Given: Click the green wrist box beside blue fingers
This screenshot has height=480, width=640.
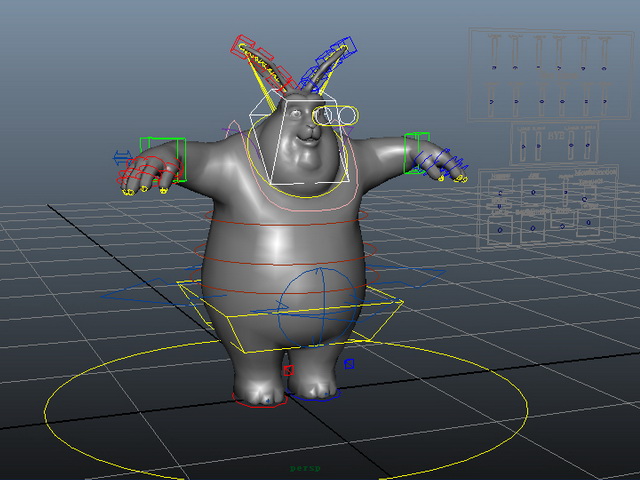Looking at the screenshot, I should point(417,153).
